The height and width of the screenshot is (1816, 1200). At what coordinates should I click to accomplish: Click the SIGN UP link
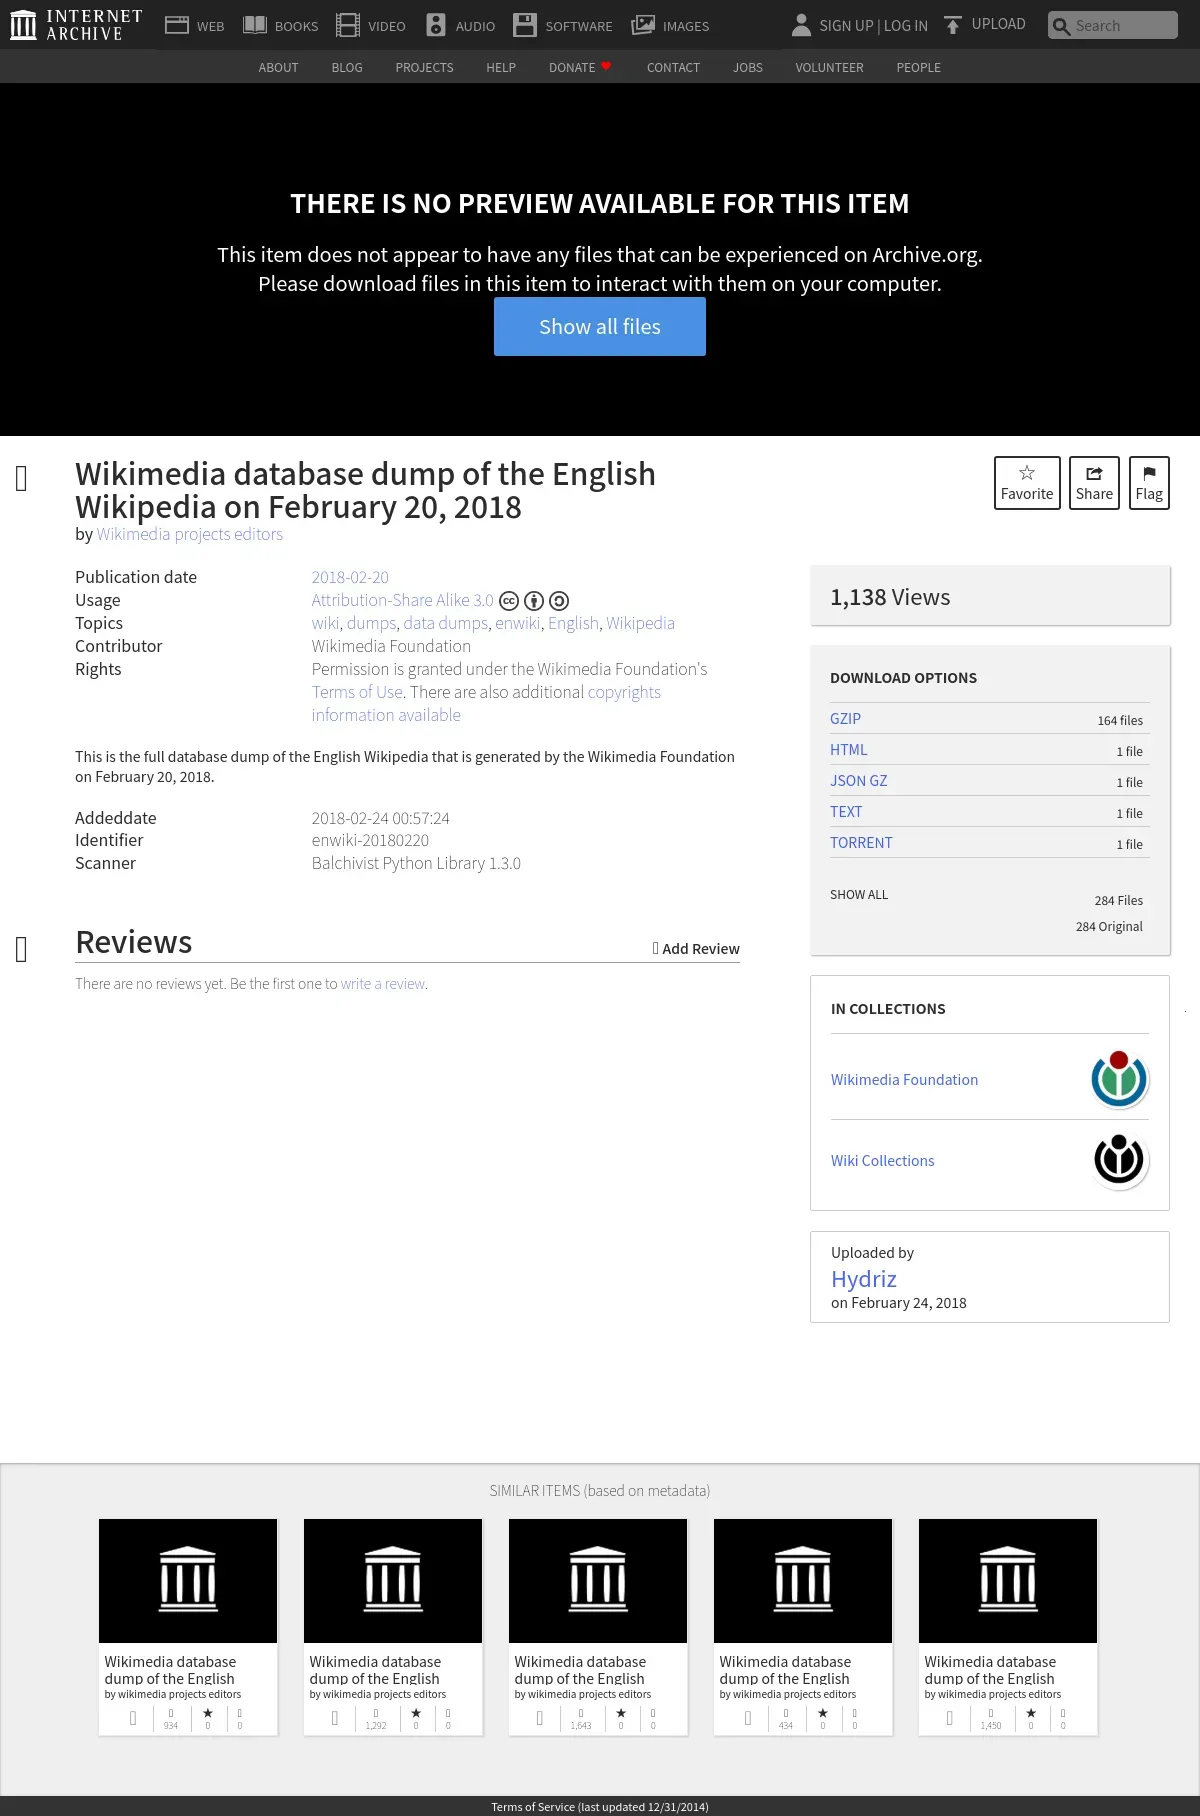click(846, 26)
